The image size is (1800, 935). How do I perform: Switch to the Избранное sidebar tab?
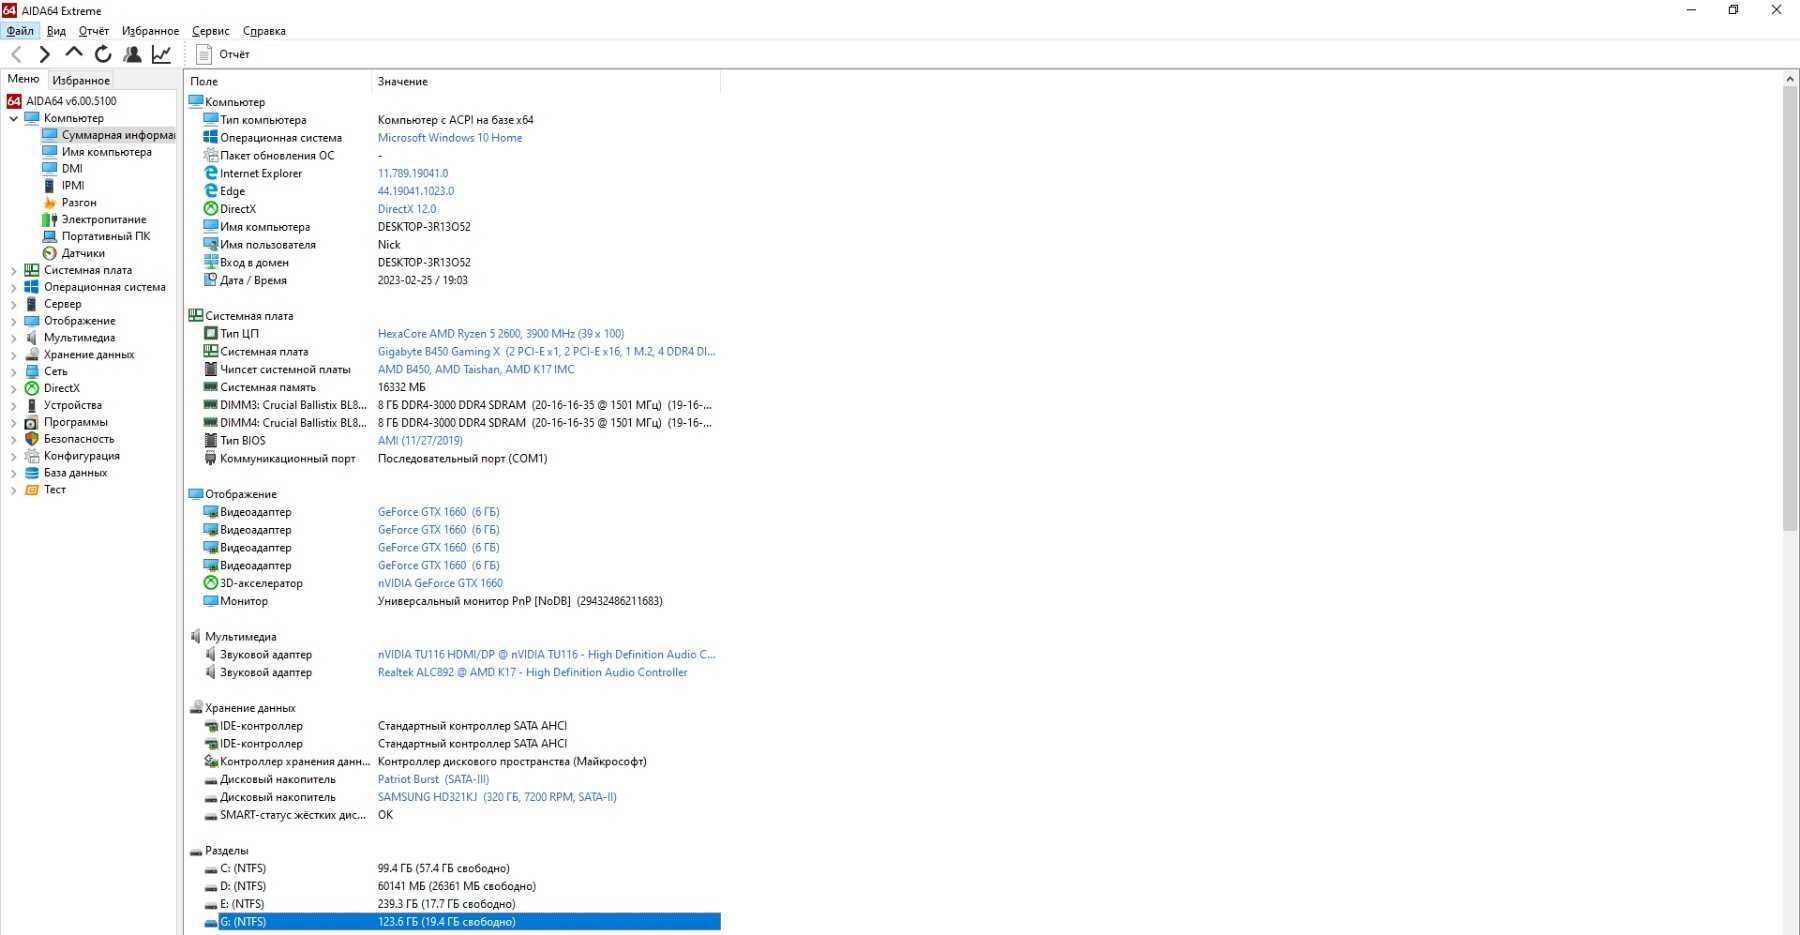[x=81, y=80]
